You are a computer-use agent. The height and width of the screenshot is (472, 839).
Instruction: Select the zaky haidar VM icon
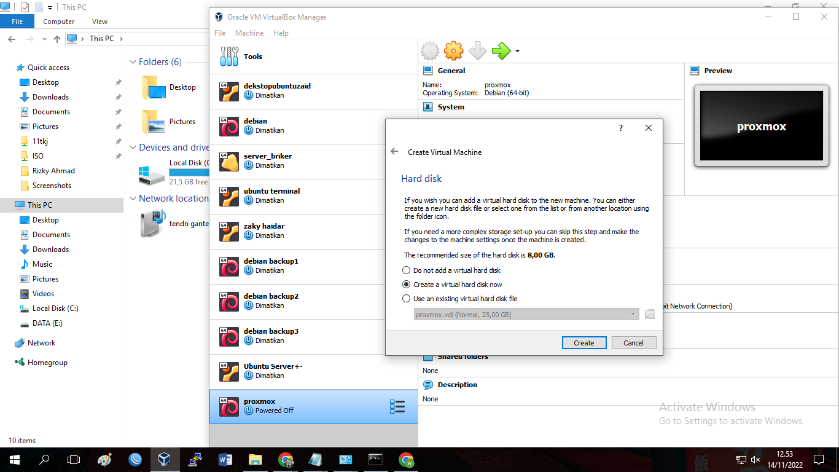tap(229, 232)
